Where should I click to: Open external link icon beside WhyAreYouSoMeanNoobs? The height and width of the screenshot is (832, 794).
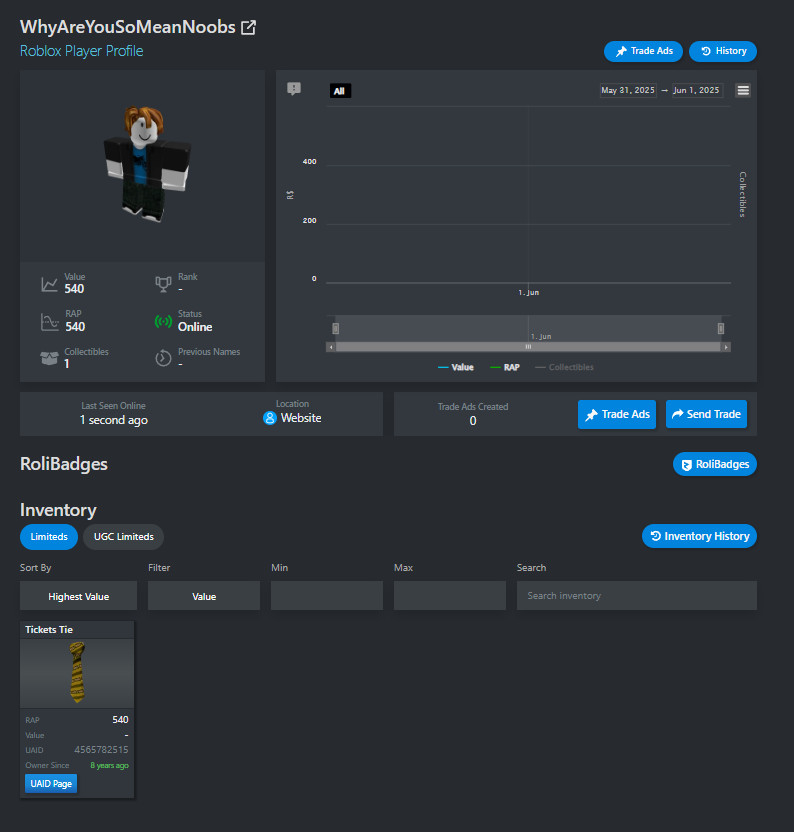click(248, 28)
